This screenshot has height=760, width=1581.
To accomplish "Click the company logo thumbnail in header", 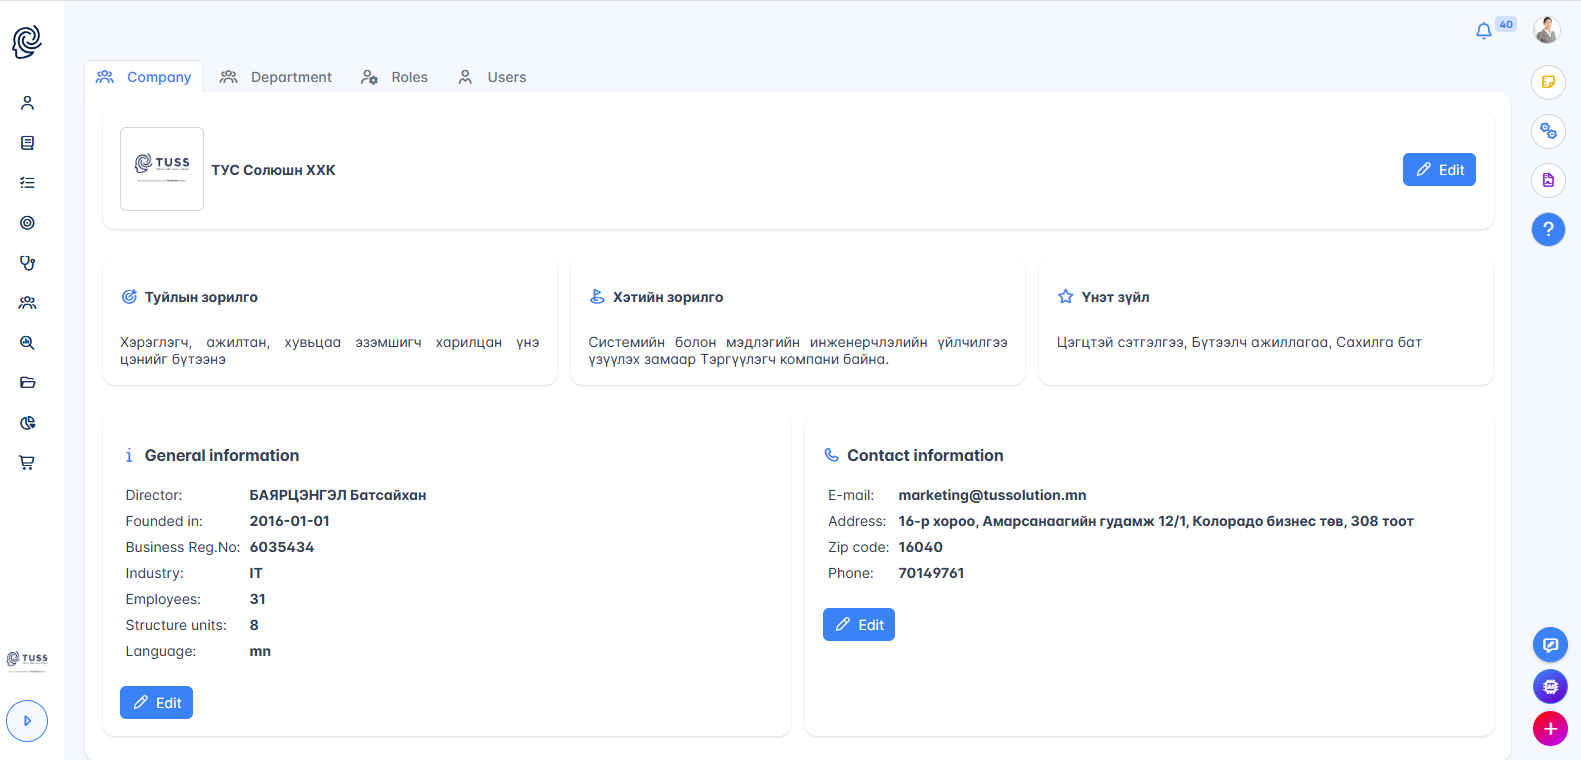I will (x=162, y=169).
